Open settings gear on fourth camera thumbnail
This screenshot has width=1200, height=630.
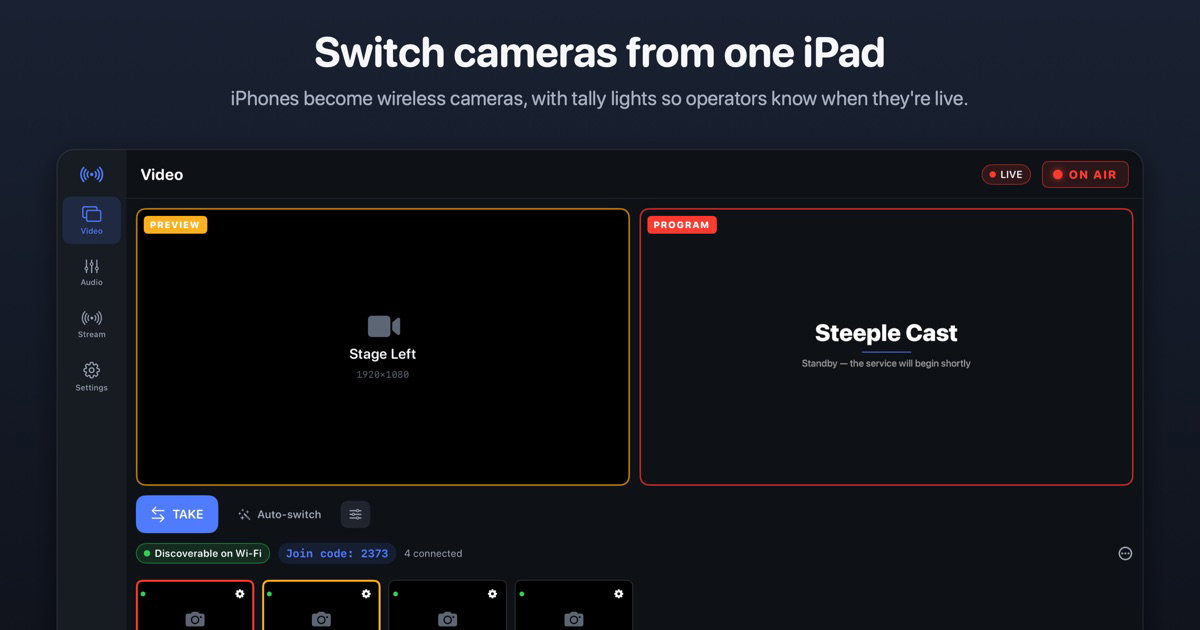[618, 594]
